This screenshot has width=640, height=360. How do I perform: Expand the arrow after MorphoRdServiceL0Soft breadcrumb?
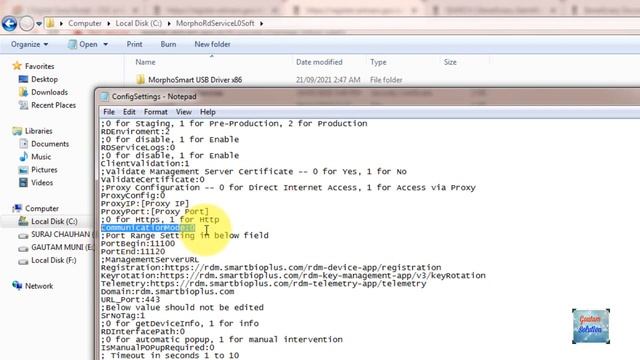pyautogui.click(x=261, y=24)
